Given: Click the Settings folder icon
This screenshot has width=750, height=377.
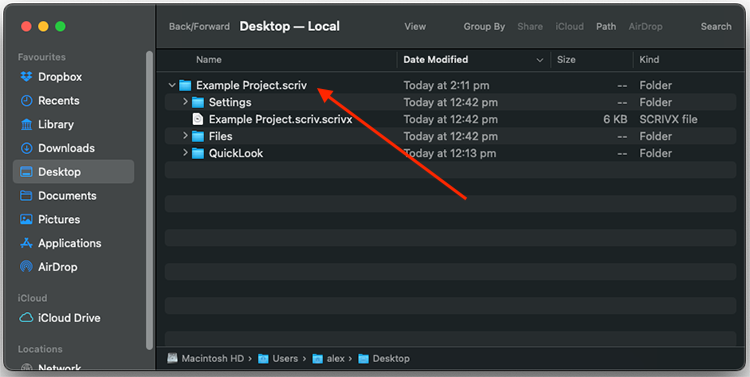Looking at the screenshot, I should (198, 102).
